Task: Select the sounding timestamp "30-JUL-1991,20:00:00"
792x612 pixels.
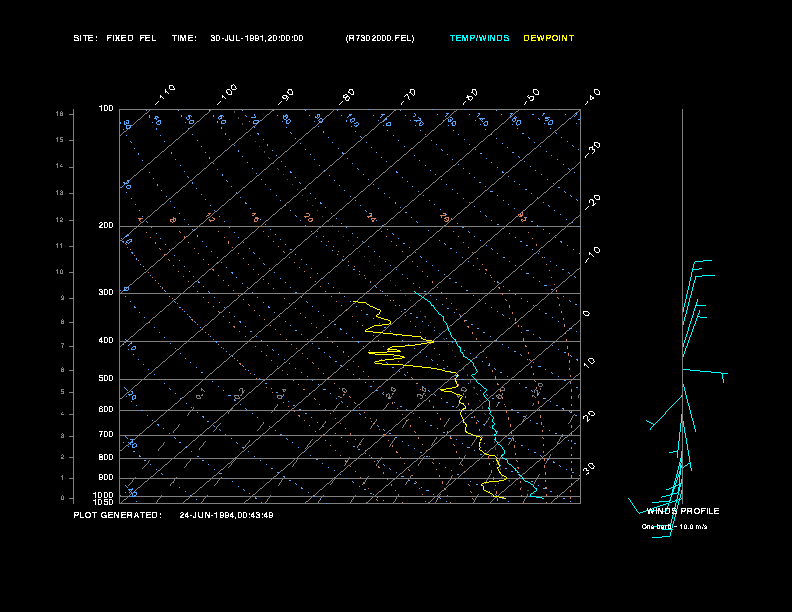Action: [x=257, y=38]
